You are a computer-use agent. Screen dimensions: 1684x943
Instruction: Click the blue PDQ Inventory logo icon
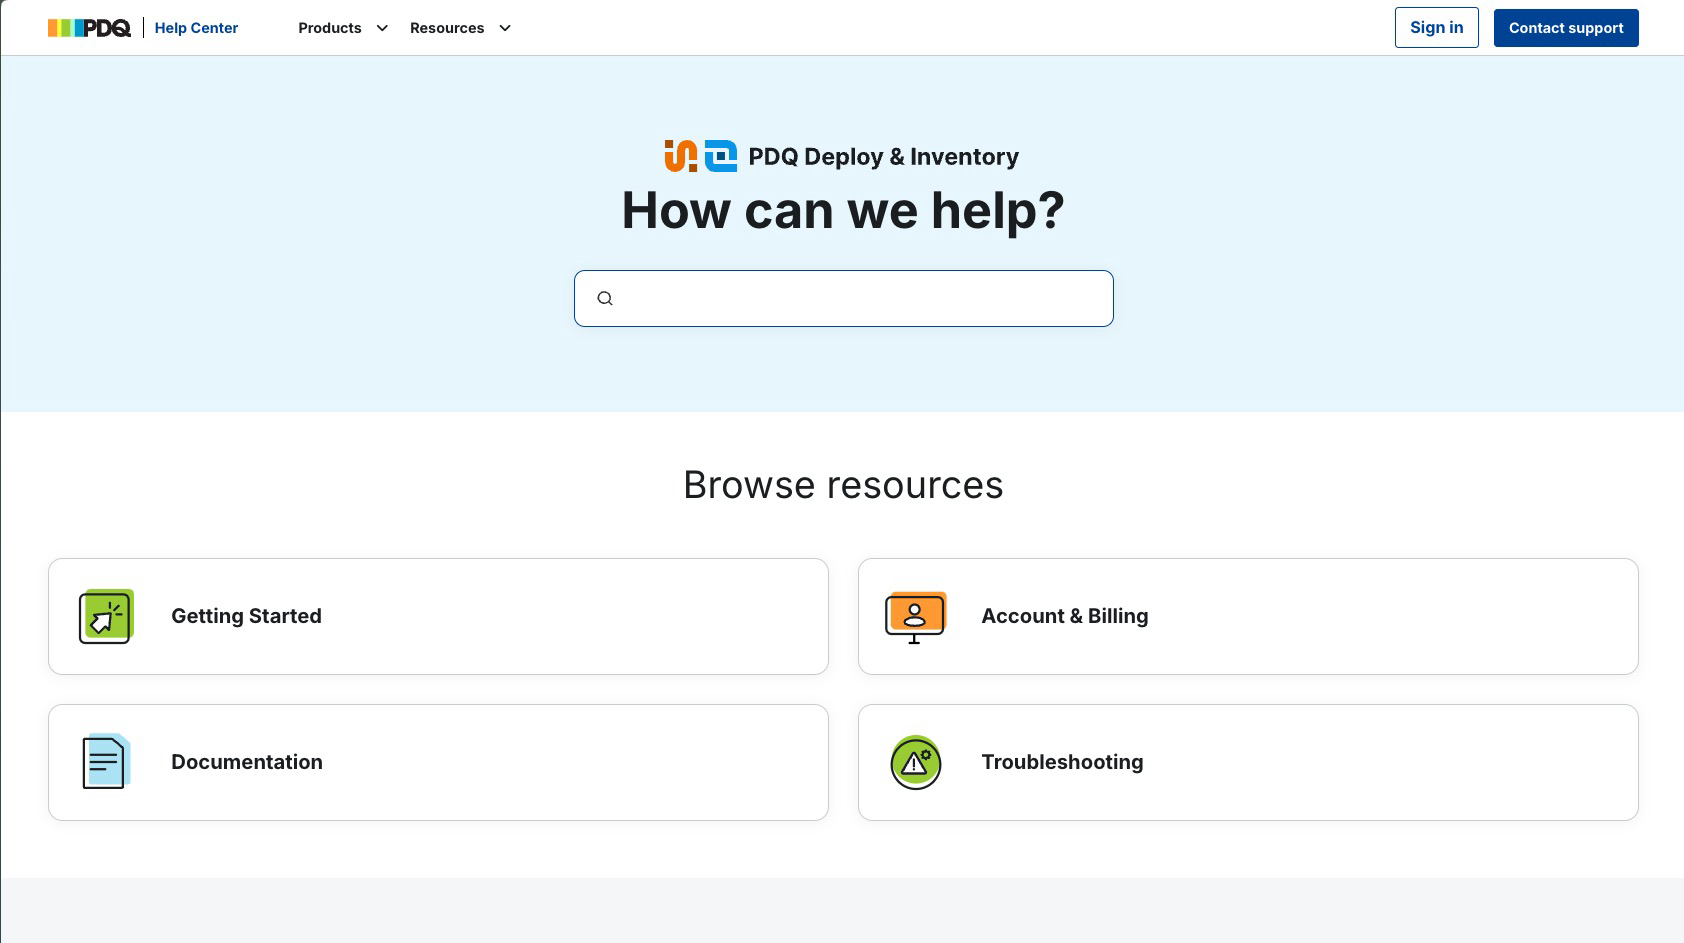click(721, 156)
